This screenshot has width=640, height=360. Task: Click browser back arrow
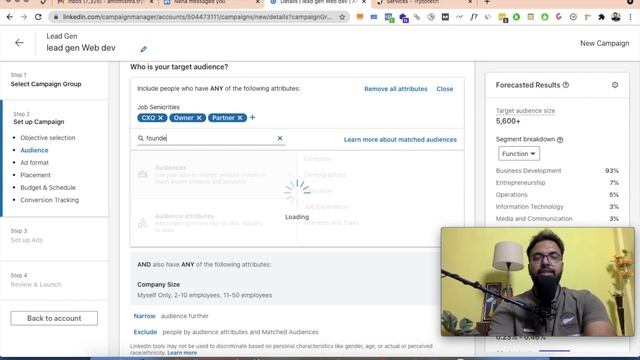pos(10,17)
